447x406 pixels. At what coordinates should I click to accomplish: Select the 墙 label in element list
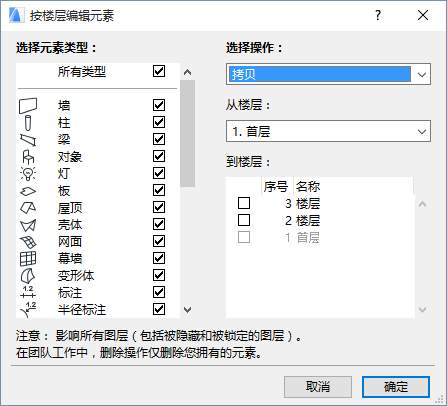click(64, 106)
